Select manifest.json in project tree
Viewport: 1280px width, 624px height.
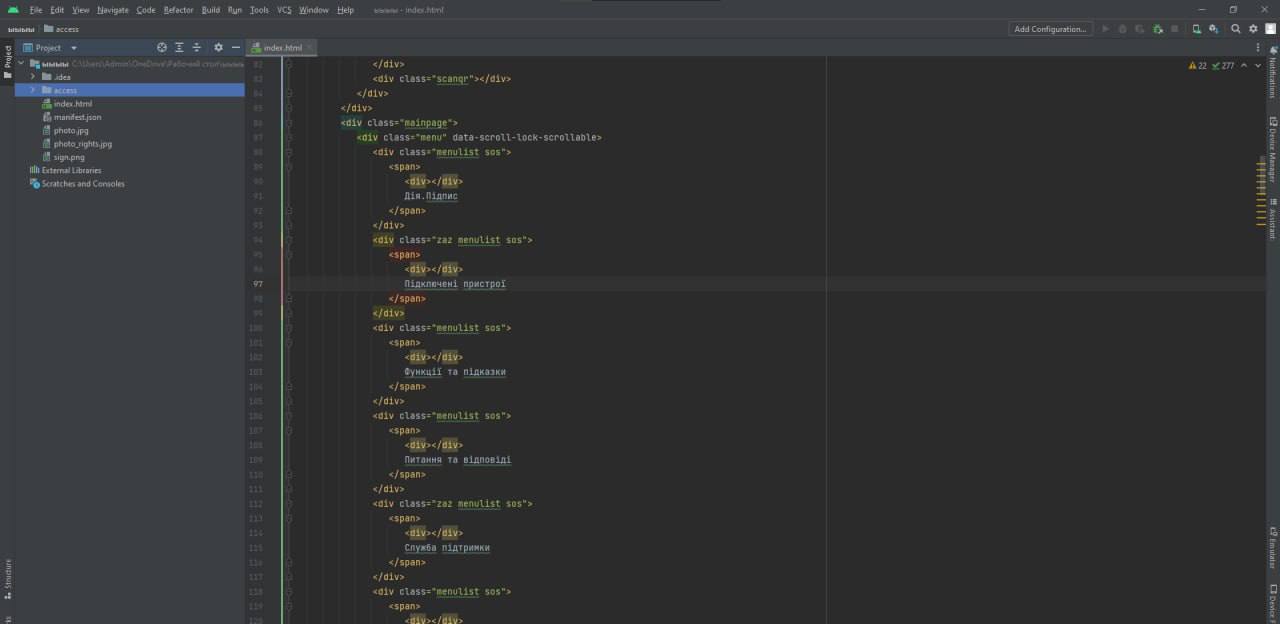(77, 117)
